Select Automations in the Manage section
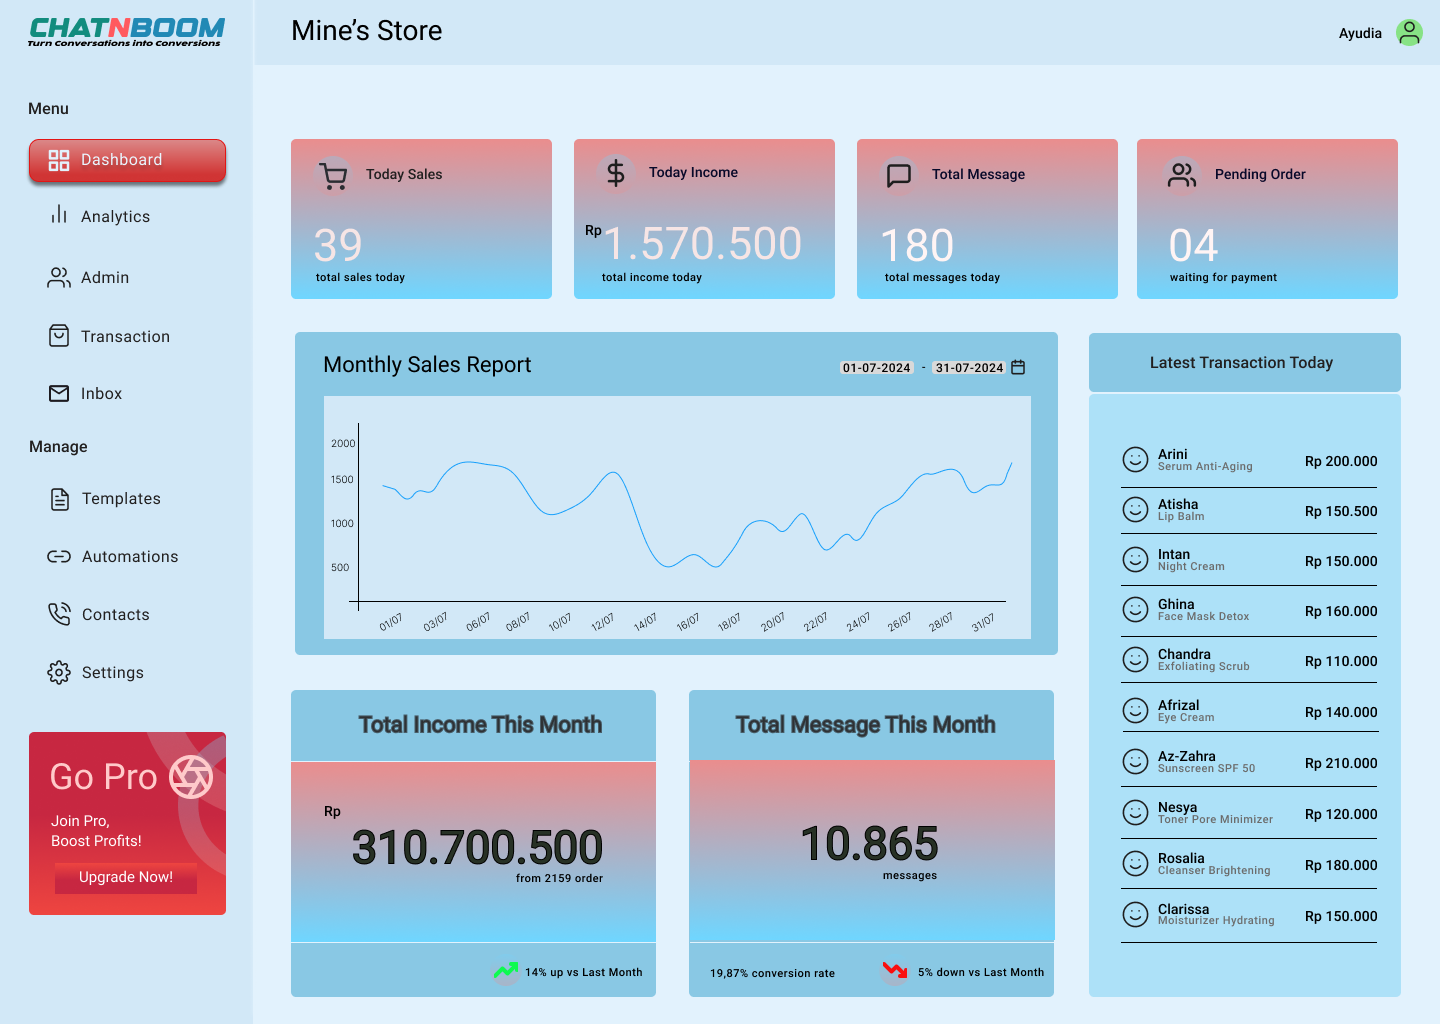 (x=129, y=557)
